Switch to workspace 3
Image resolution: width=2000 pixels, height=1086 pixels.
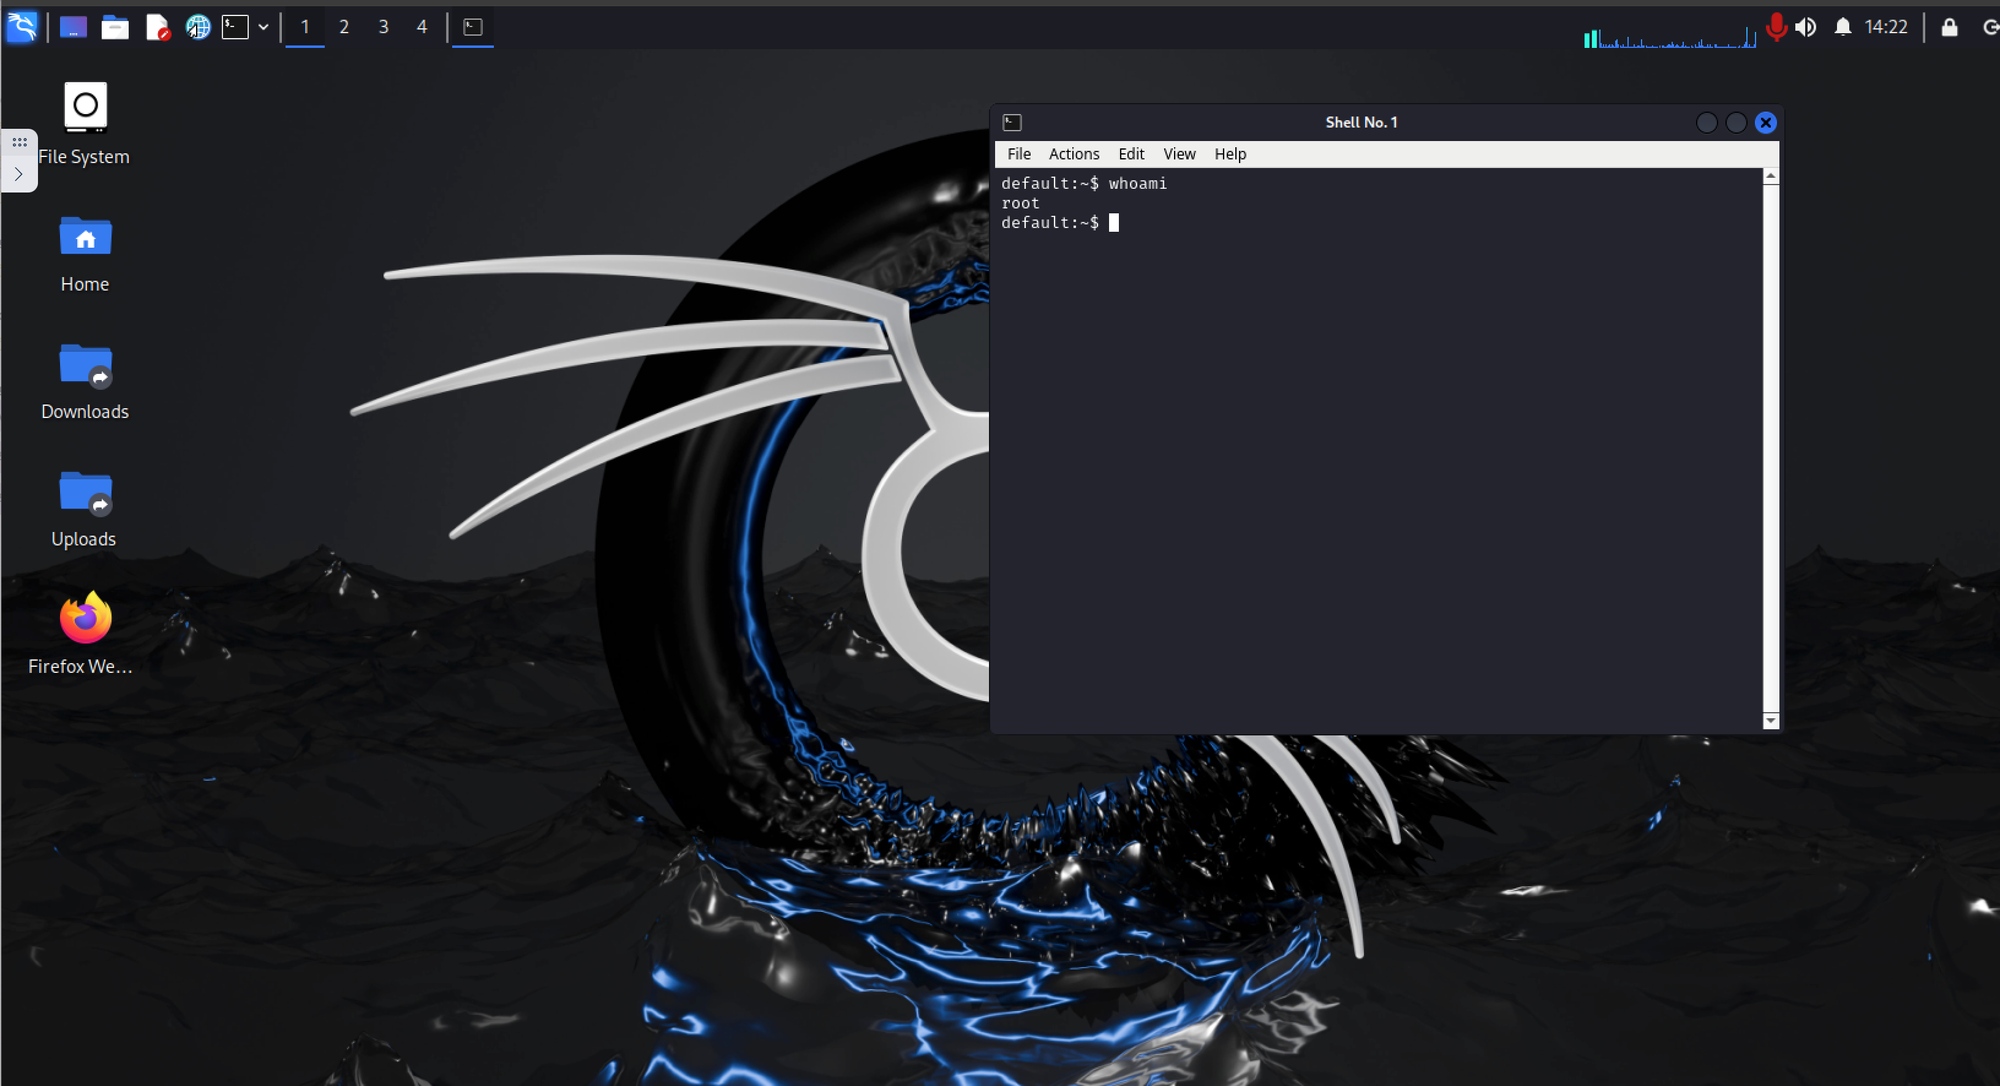coord(383,27)
